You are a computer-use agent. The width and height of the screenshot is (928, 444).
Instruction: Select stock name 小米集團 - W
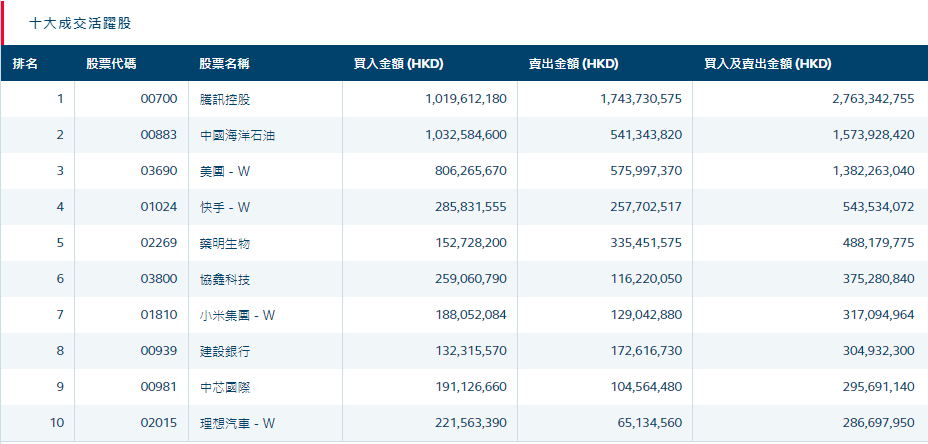(237, 315)
